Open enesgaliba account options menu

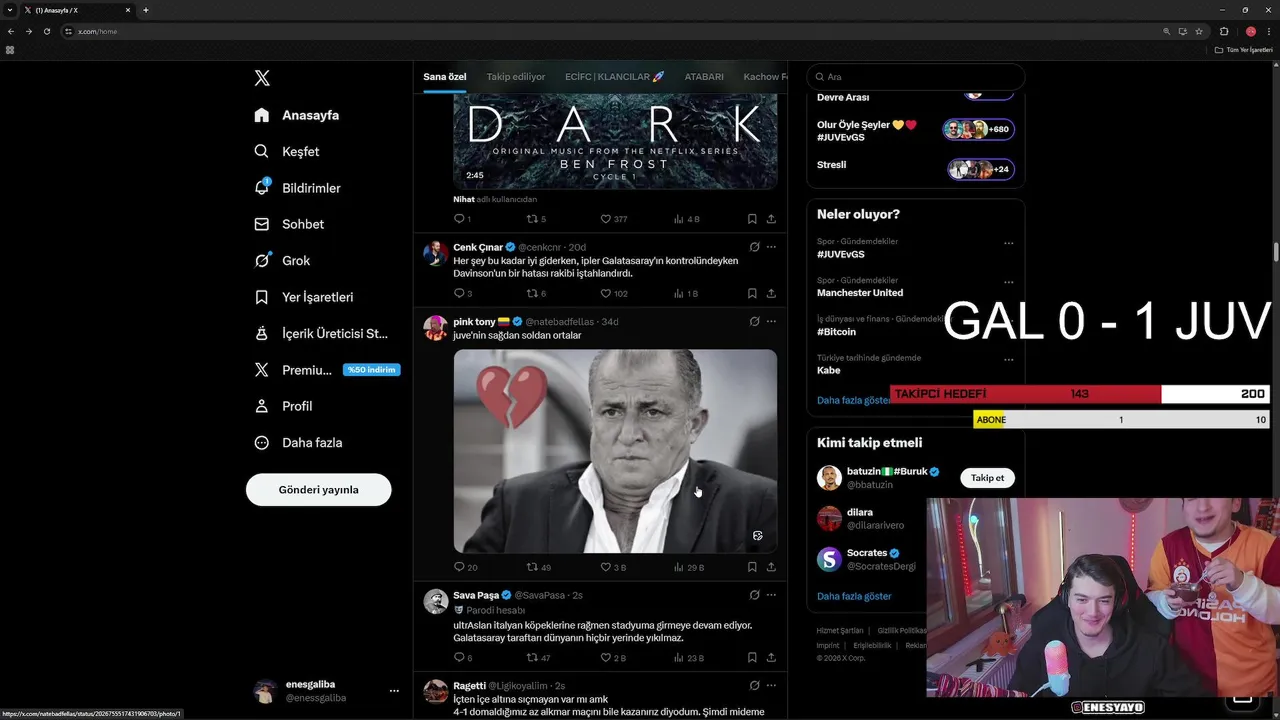[394, 691]
